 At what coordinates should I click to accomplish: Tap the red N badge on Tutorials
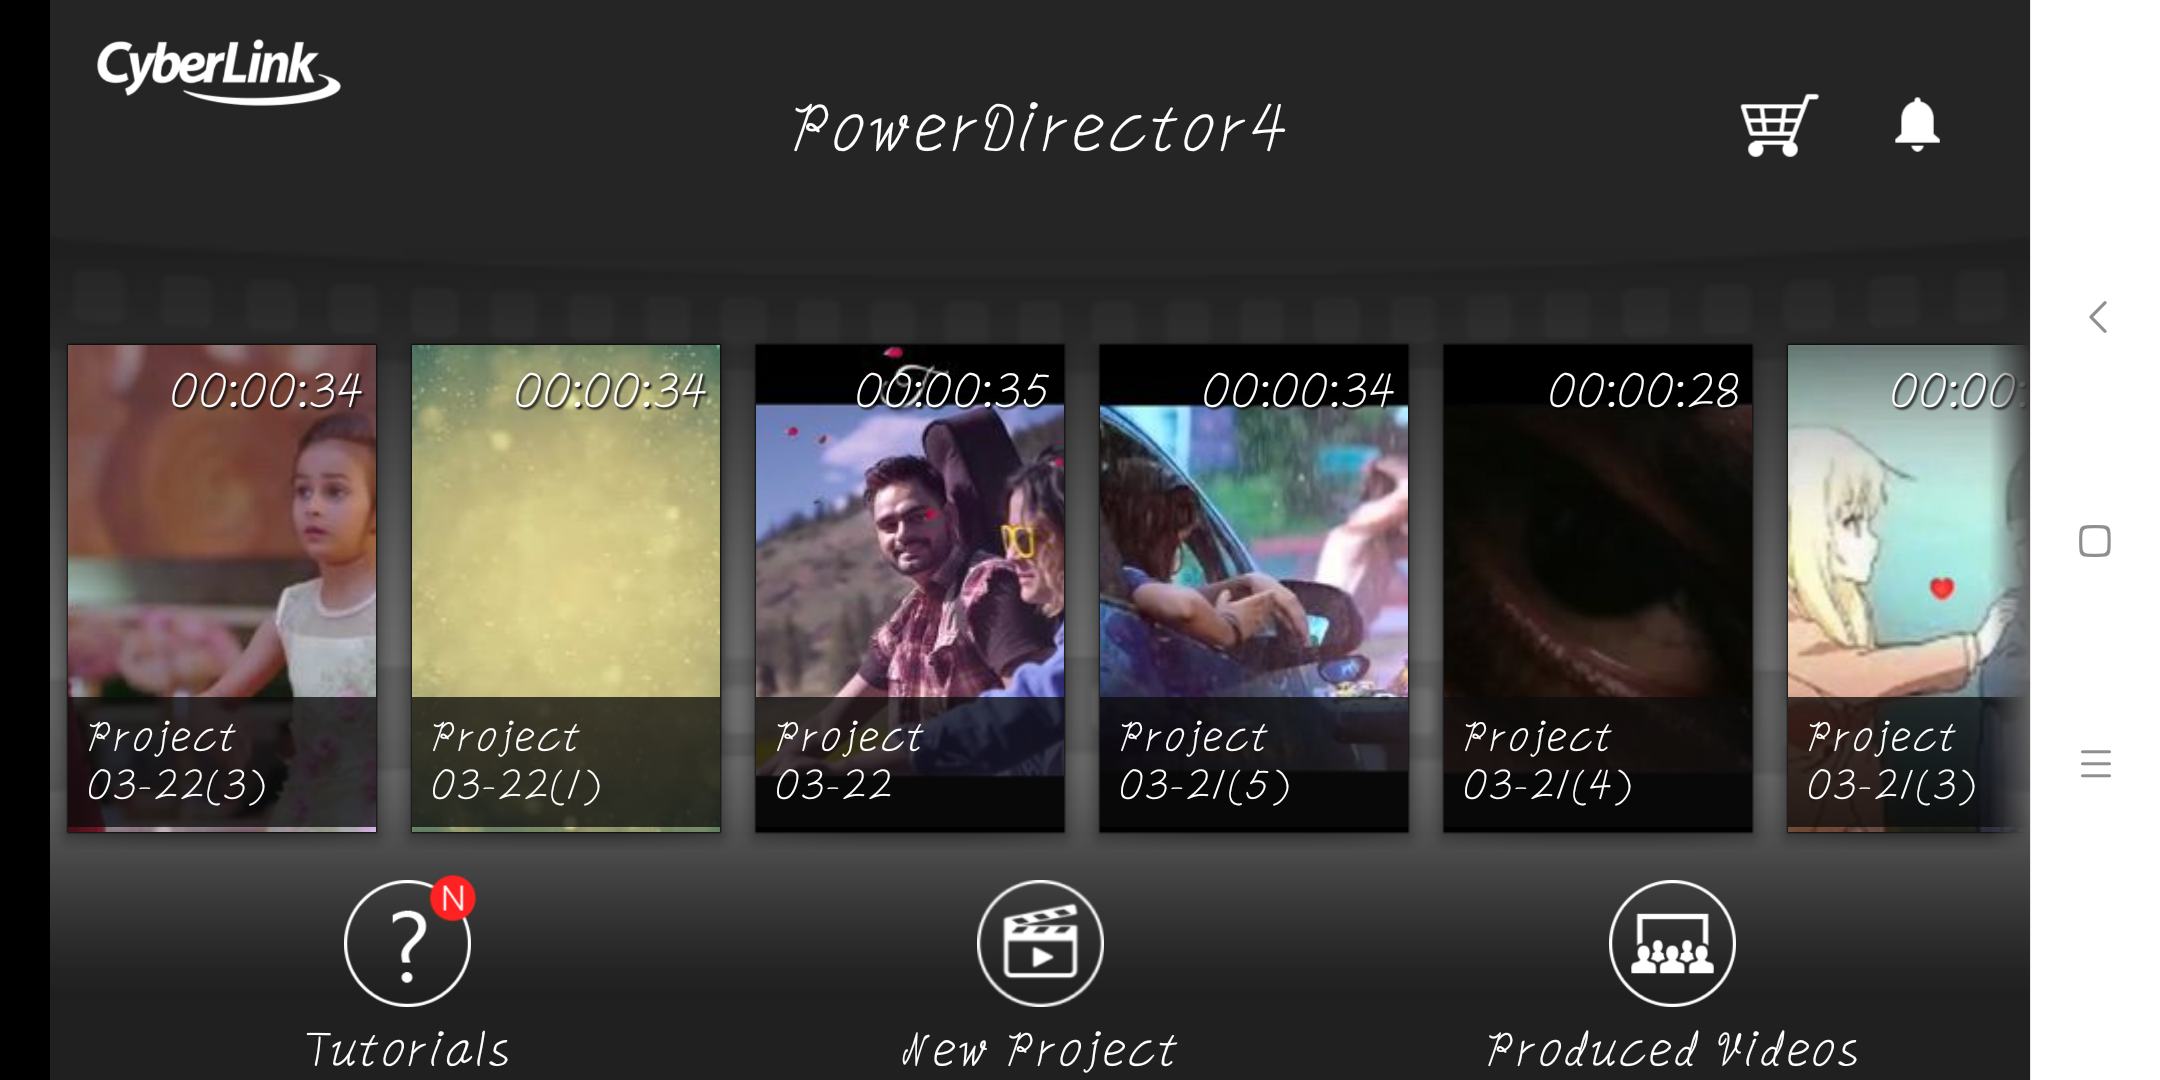[x=453, y=898]
